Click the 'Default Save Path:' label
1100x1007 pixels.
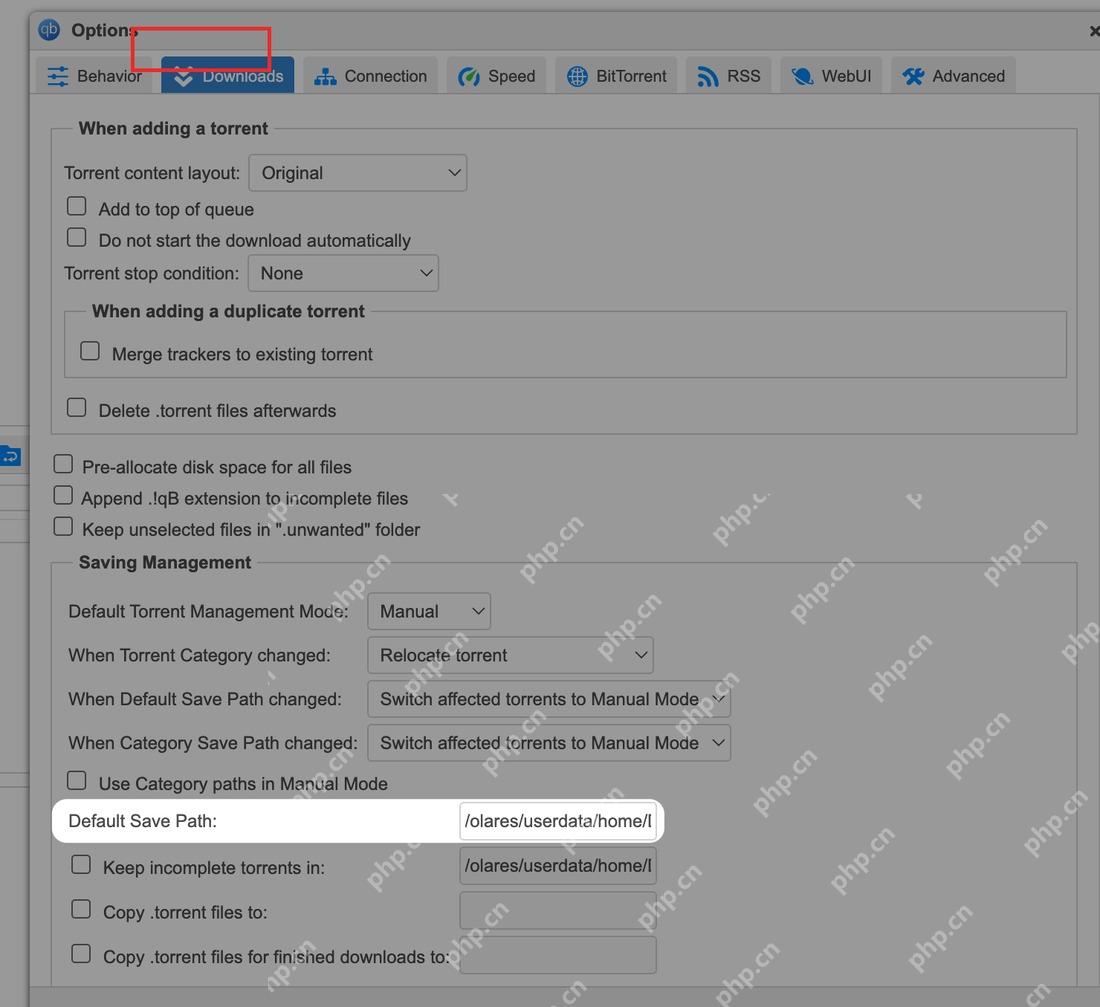pos(142,821)
